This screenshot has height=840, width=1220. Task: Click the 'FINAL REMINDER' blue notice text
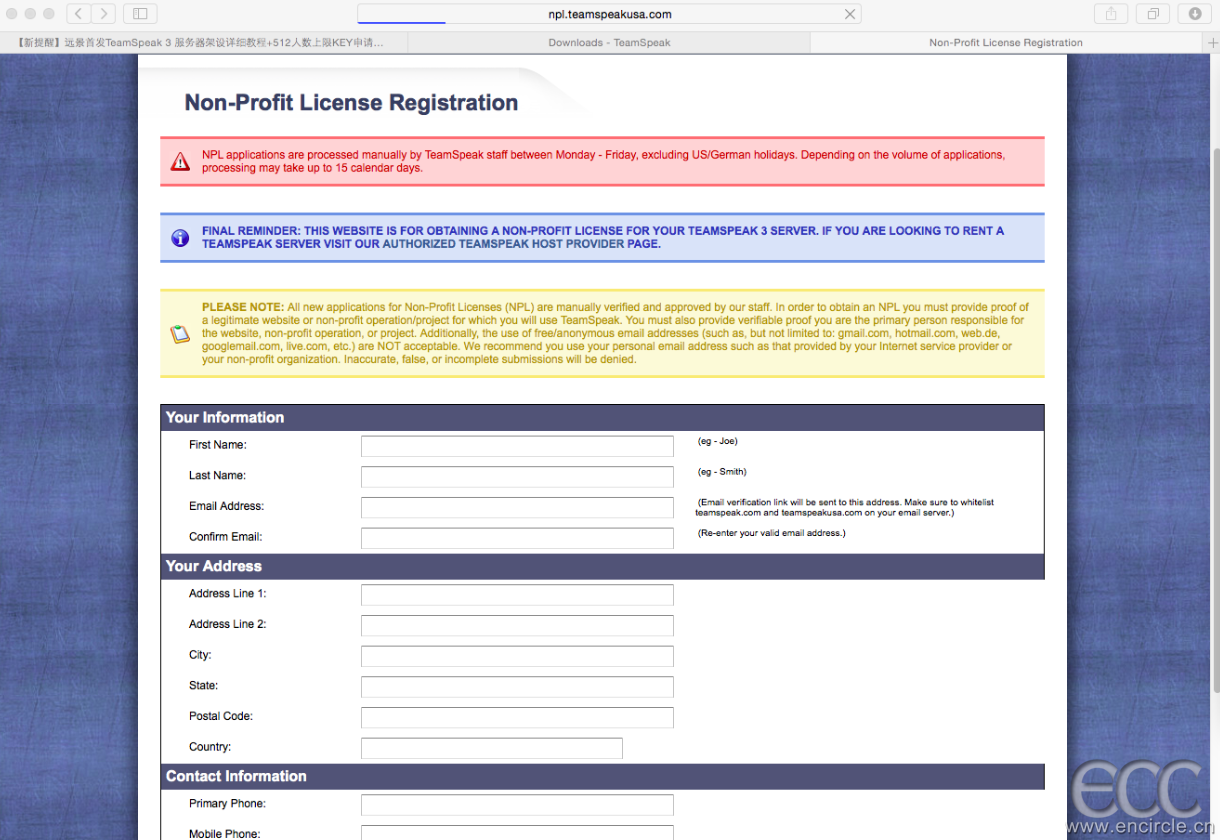pyautogui.click(x=603, y=237)
